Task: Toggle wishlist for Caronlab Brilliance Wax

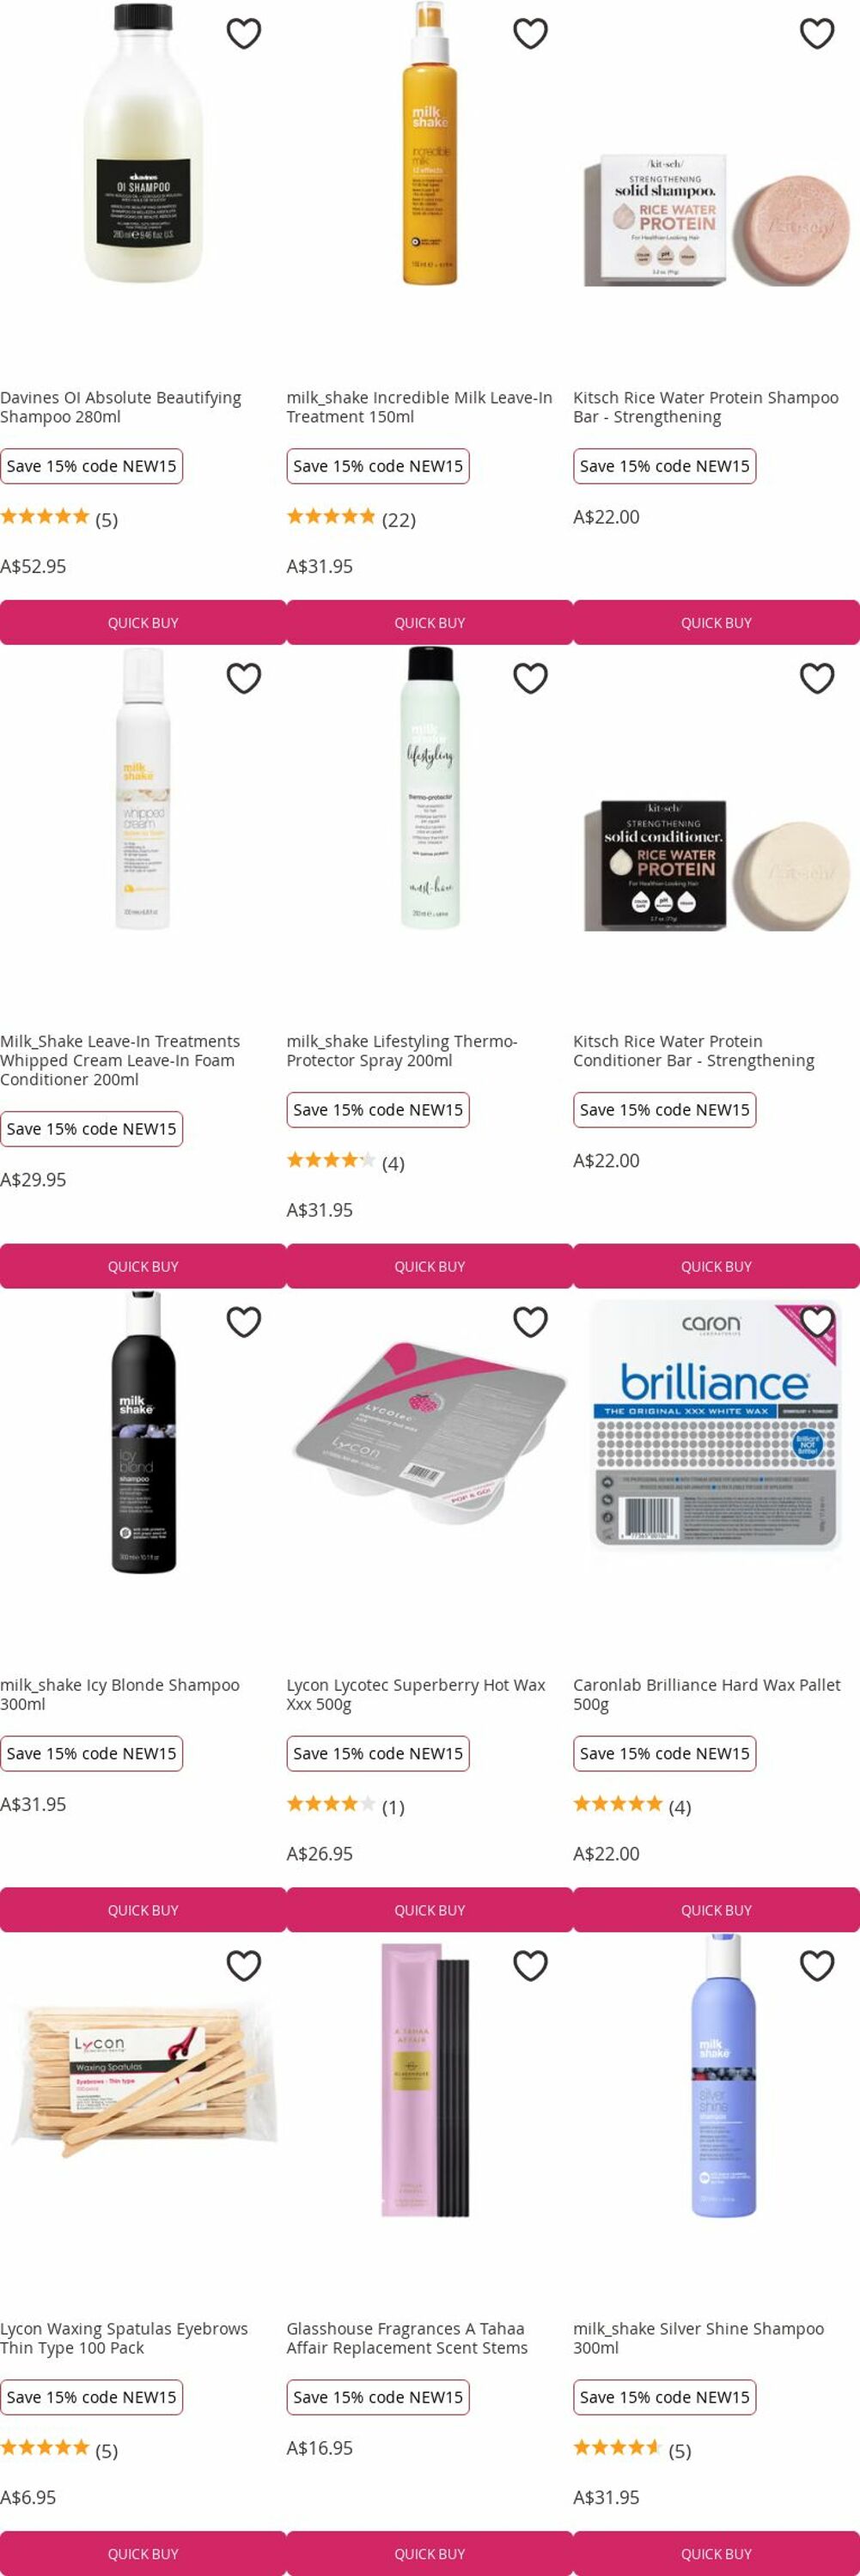Action: coord(817,1322)
